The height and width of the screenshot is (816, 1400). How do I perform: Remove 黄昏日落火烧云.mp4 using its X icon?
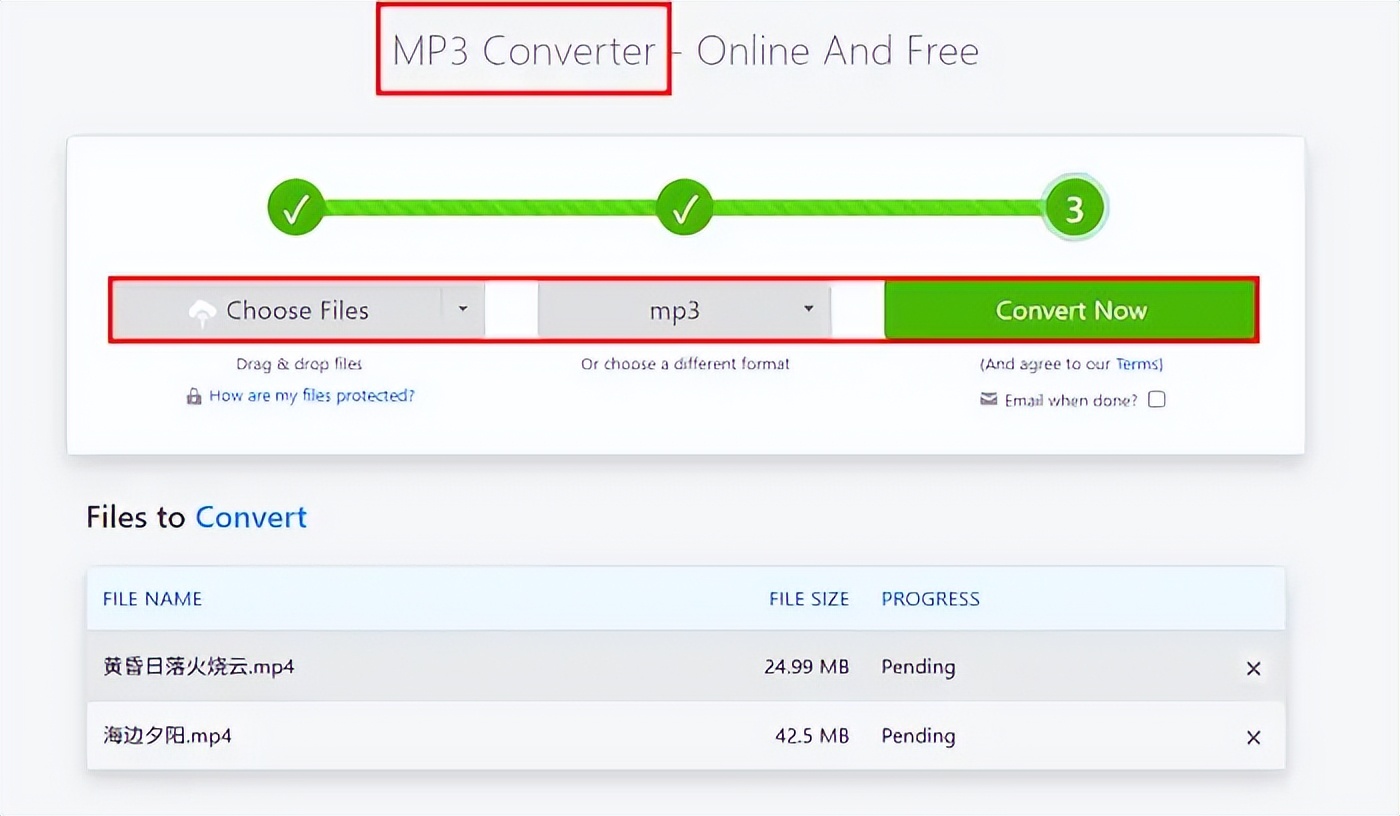(1253, 668)
